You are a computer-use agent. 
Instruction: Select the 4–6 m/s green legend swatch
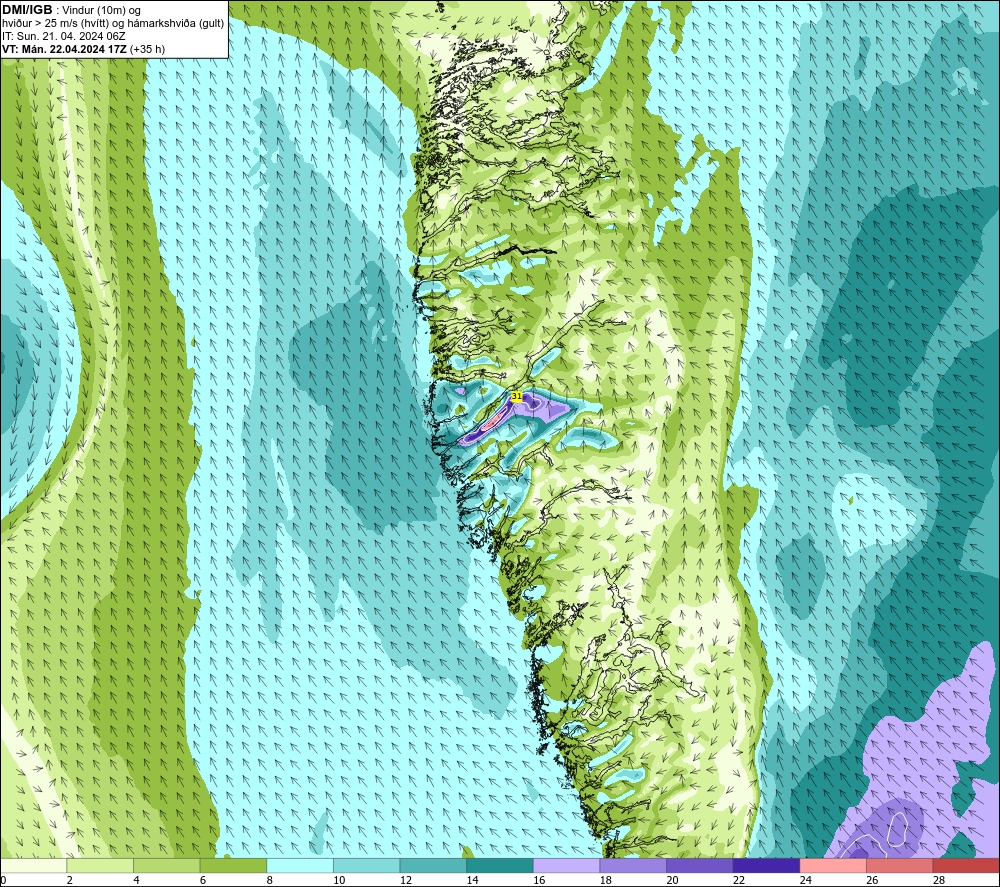[166, 865]
